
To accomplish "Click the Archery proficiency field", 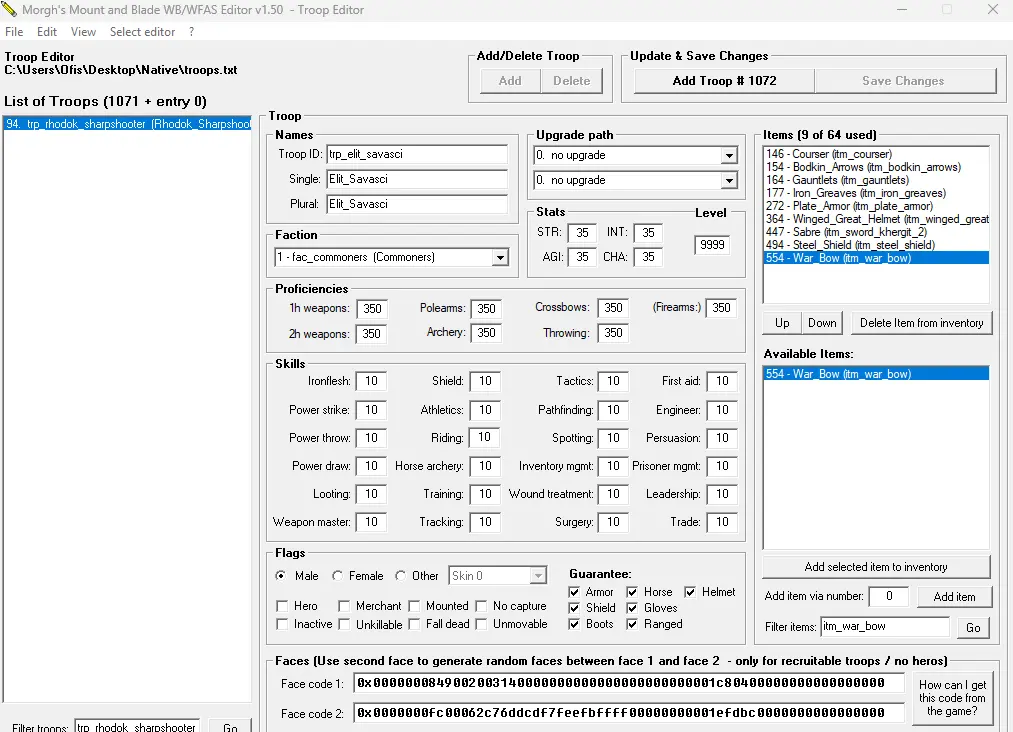I will [486, 333].
